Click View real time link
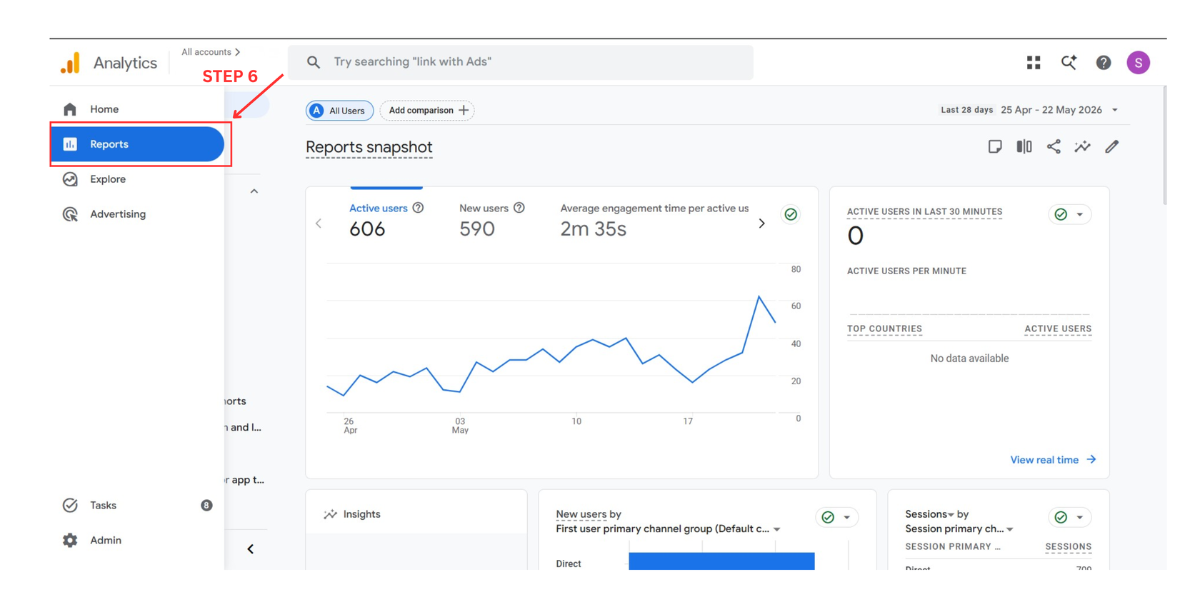The height and width of the screenshot is (600, 1200). [x=1053, y=460]
